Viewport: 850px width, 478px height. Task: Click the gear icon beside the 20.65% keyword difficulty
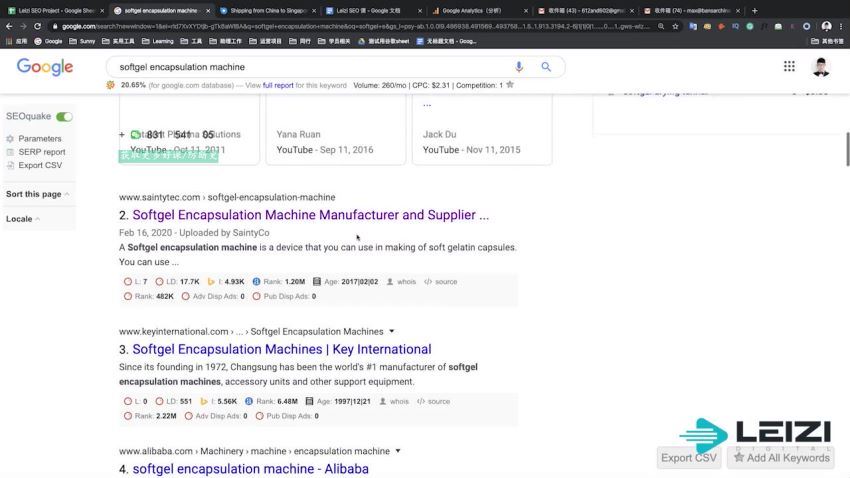click(x=111, y=85)
